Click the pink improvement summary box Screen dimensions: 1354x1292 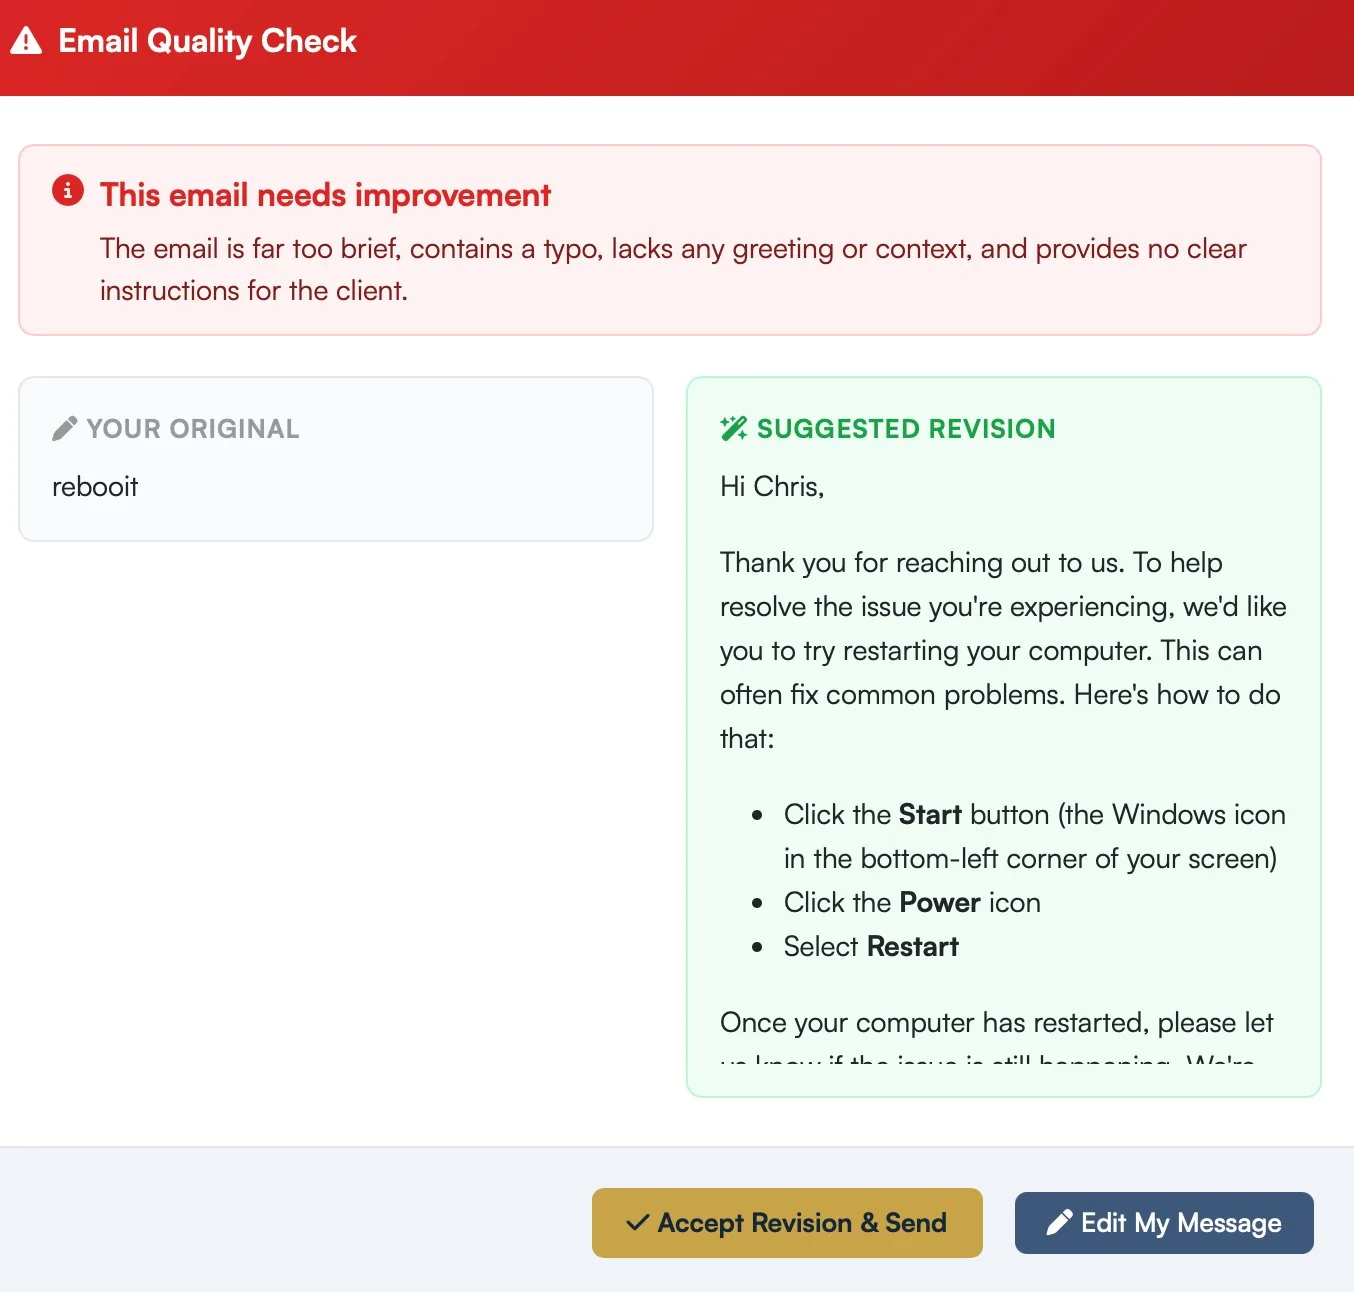tap(670, 240)
